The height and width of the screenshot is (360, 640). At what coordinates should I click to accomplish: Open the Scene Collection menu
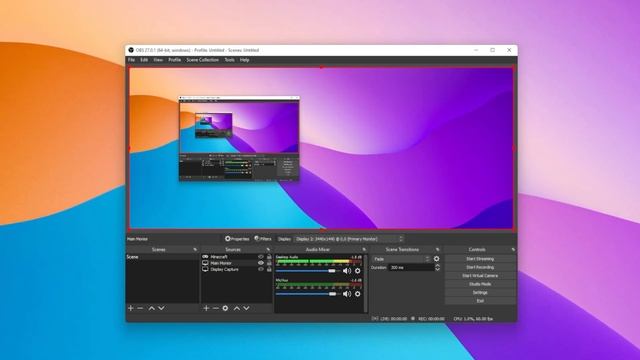(202, 60)
